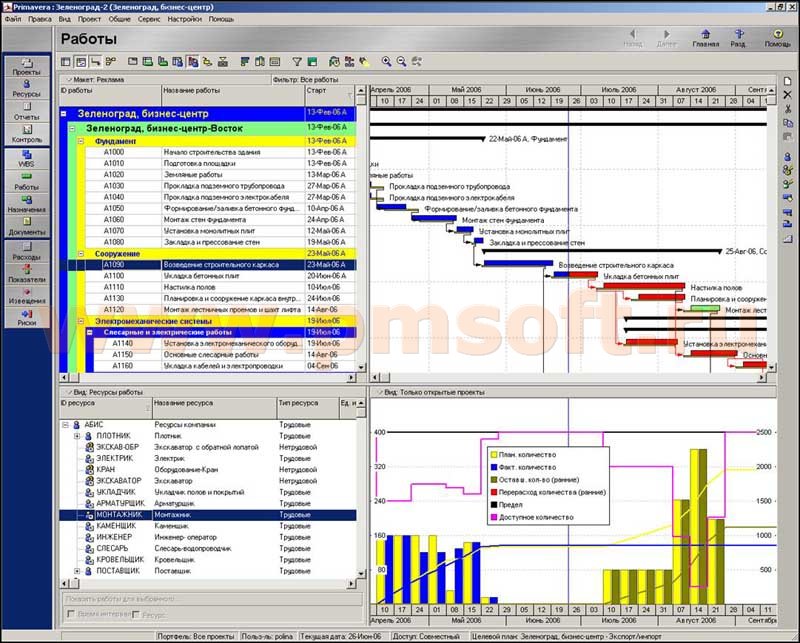Open Вид: Только открытые проекты dropdown
This screenshot has height=643, width=800.
[430, 392]
